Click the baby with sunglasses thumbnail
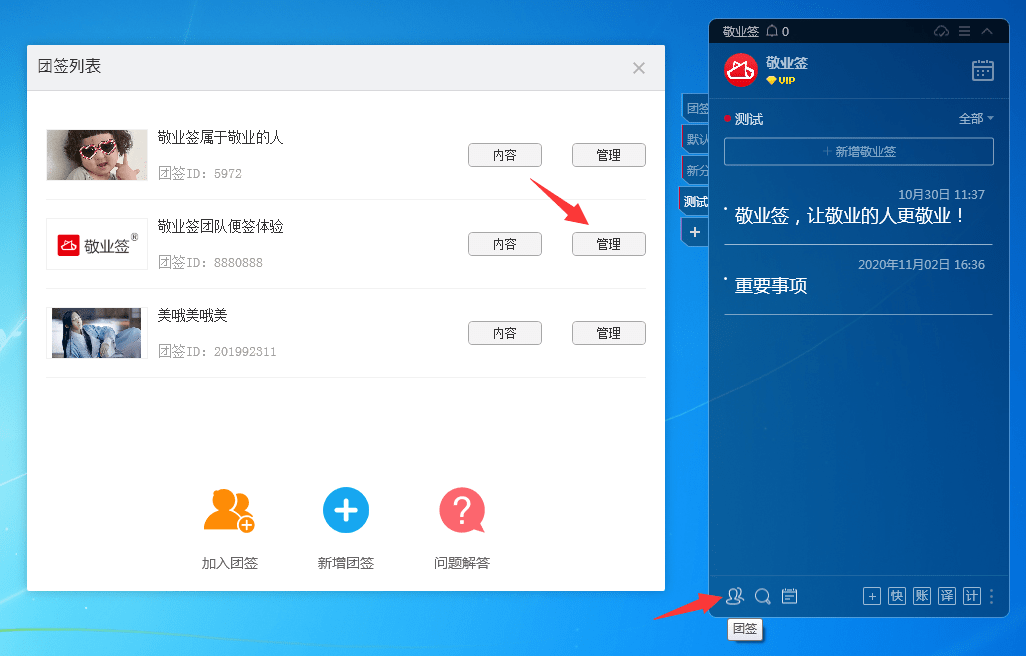Screen dimensions: 1026x656 click(x=97, y=155)
